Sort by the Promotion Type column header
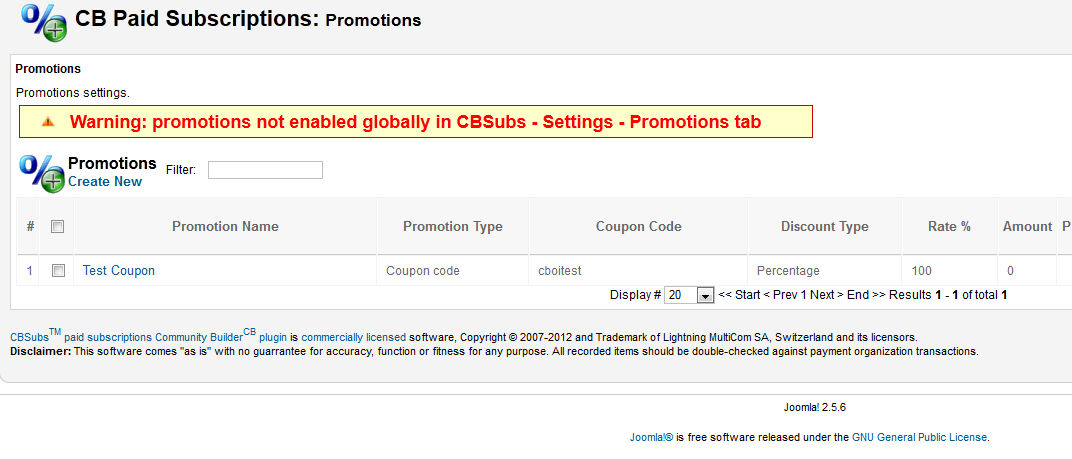1072x459 pixels. [x=453, y=226]
